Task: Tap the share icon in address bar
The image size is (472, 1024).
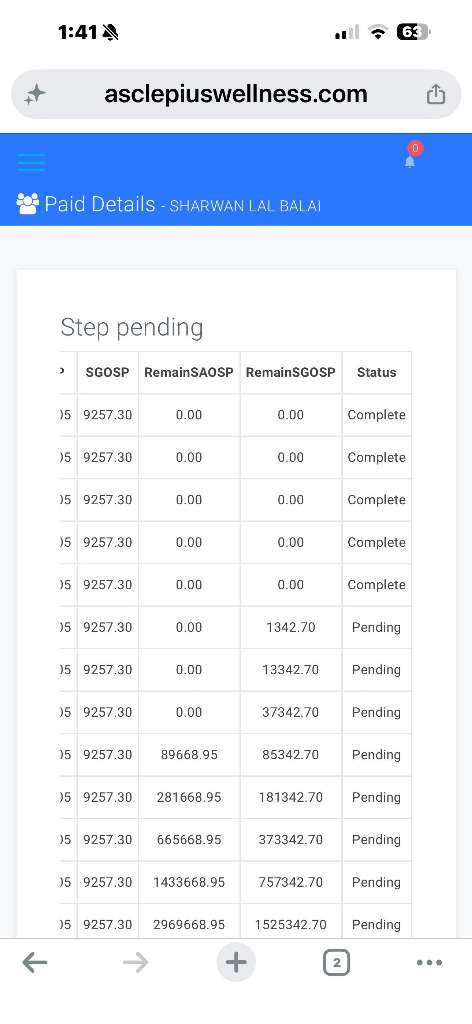Action: [435, 94]
